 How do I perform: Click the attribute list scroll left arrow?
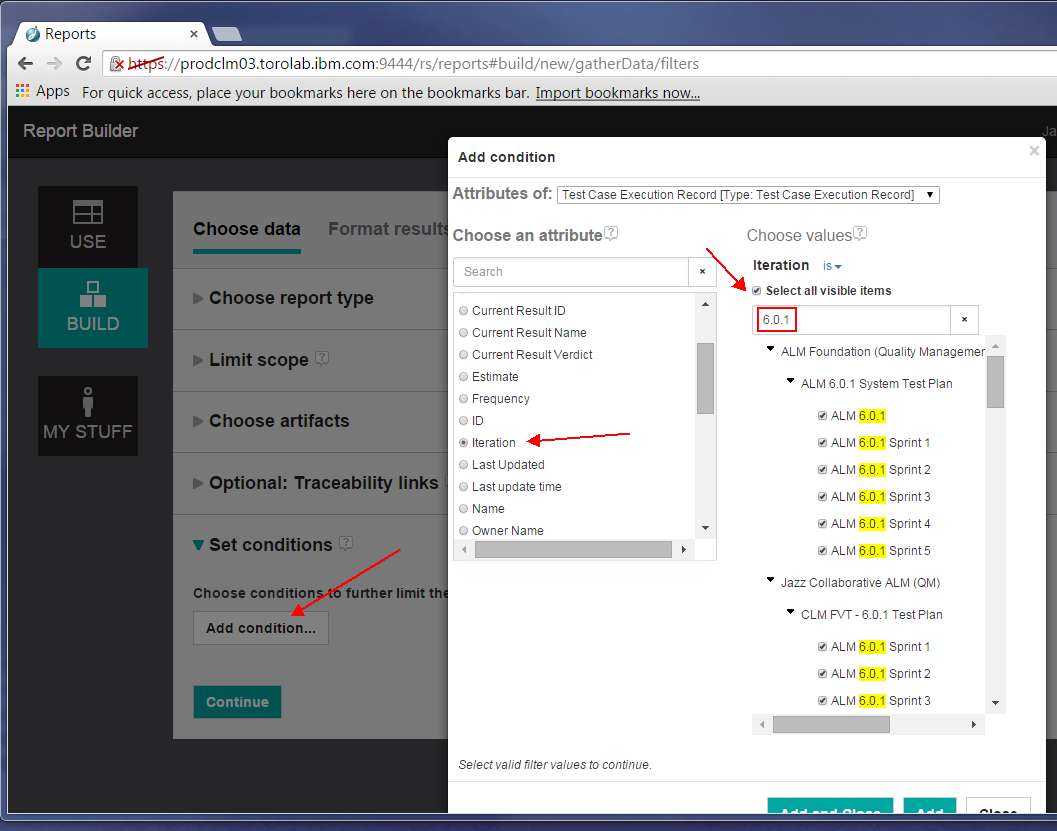(x=464, y=549)
